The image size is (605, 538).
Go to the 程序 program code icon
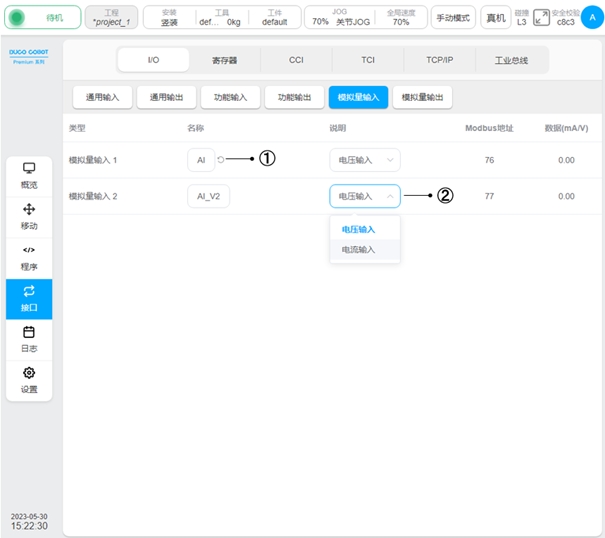click(x=29, y=257)
